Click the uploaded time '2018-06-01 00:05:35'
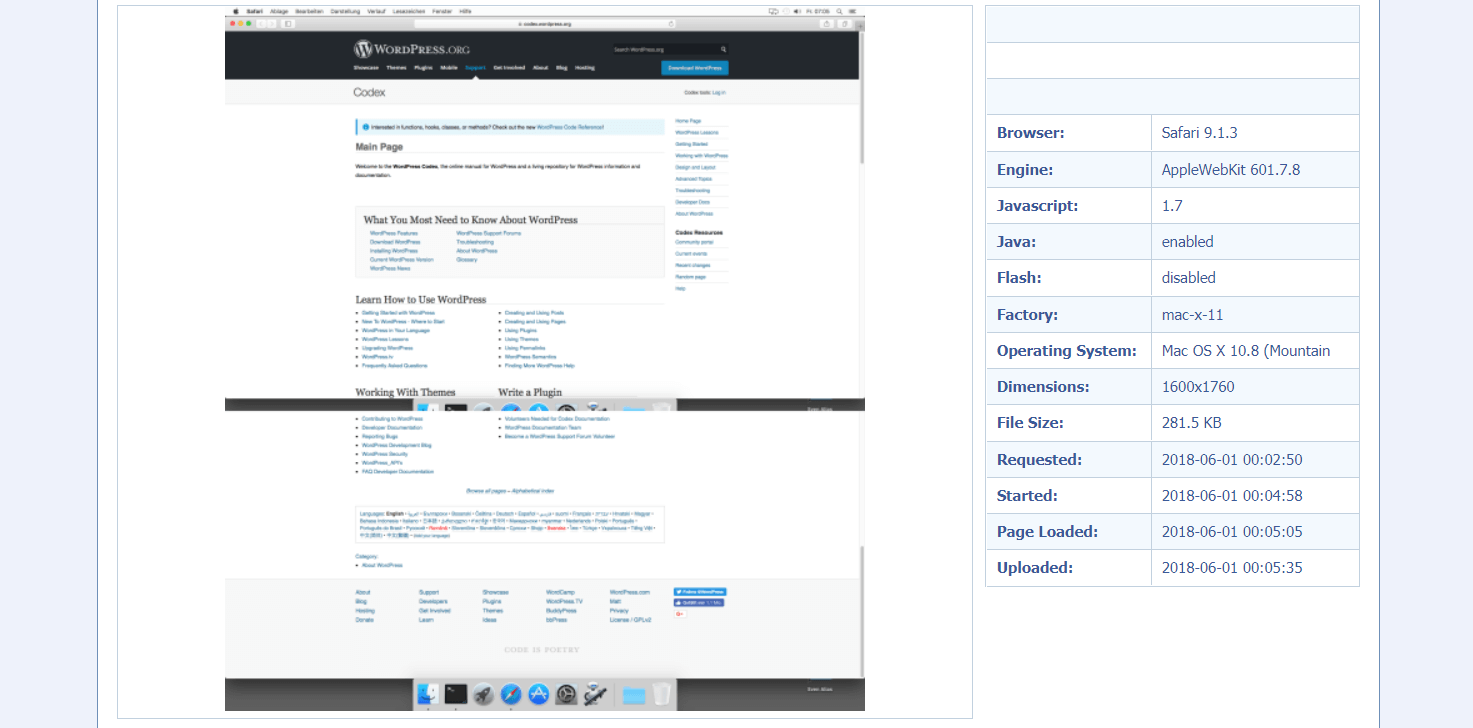Screen dimensions: 1473x728 [x=1232, y=567]
